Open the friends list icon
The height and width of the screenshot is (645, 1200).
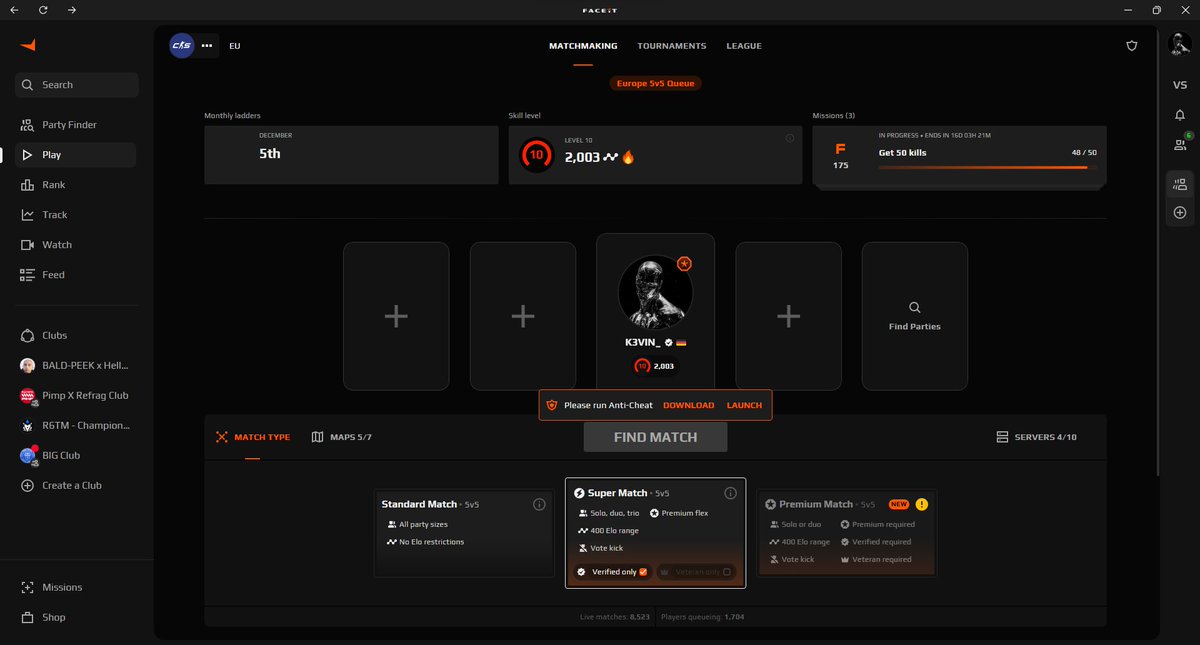1180,145
